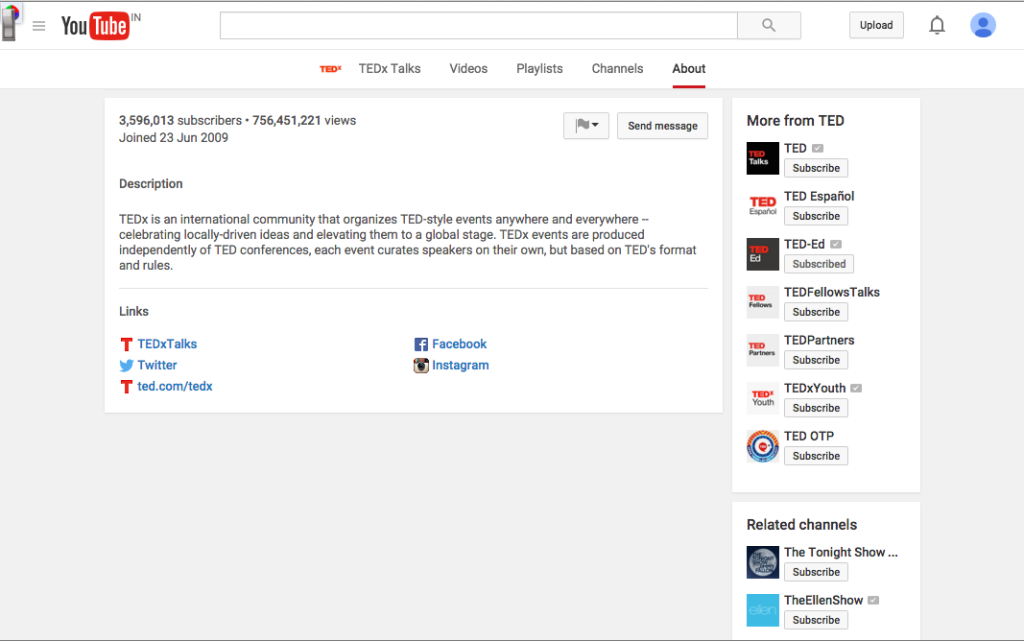The width and height of the screenshot is (1024, 641).
Task: Go to the TEDx Talks home tab
Action: pos(389,69)
